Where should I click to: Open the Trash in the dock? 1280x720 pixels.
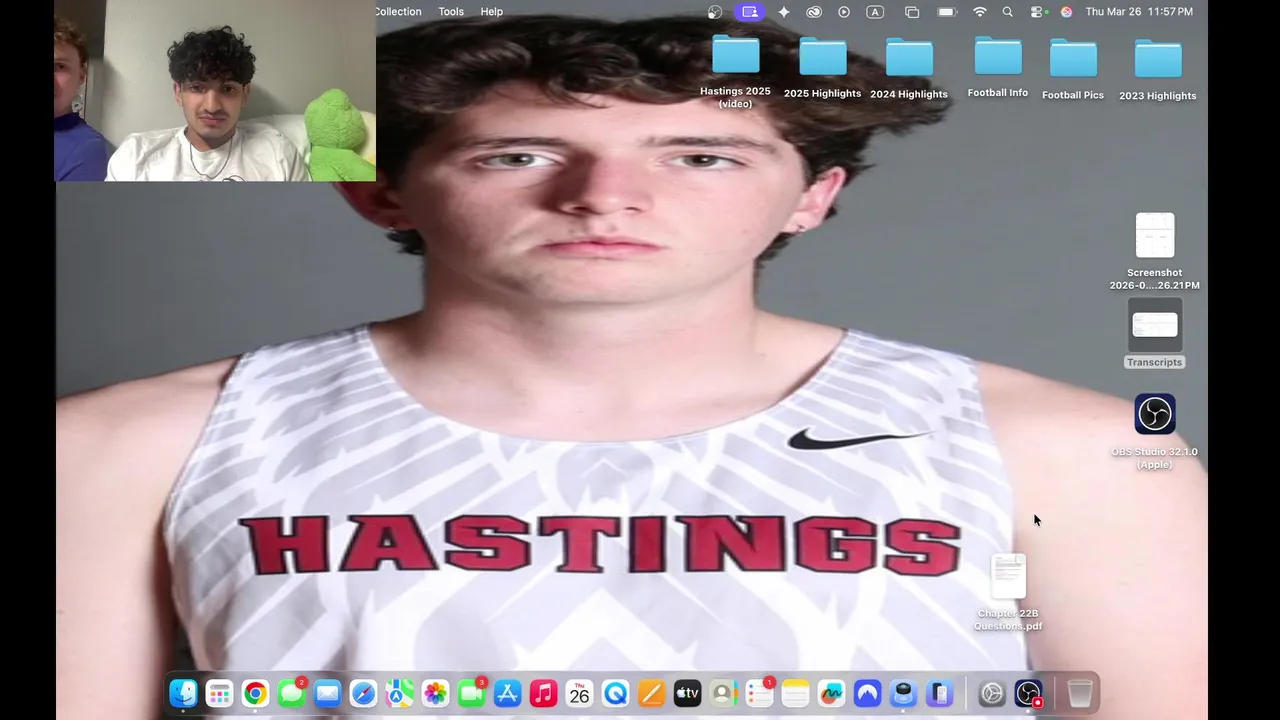coord(1080,693)
